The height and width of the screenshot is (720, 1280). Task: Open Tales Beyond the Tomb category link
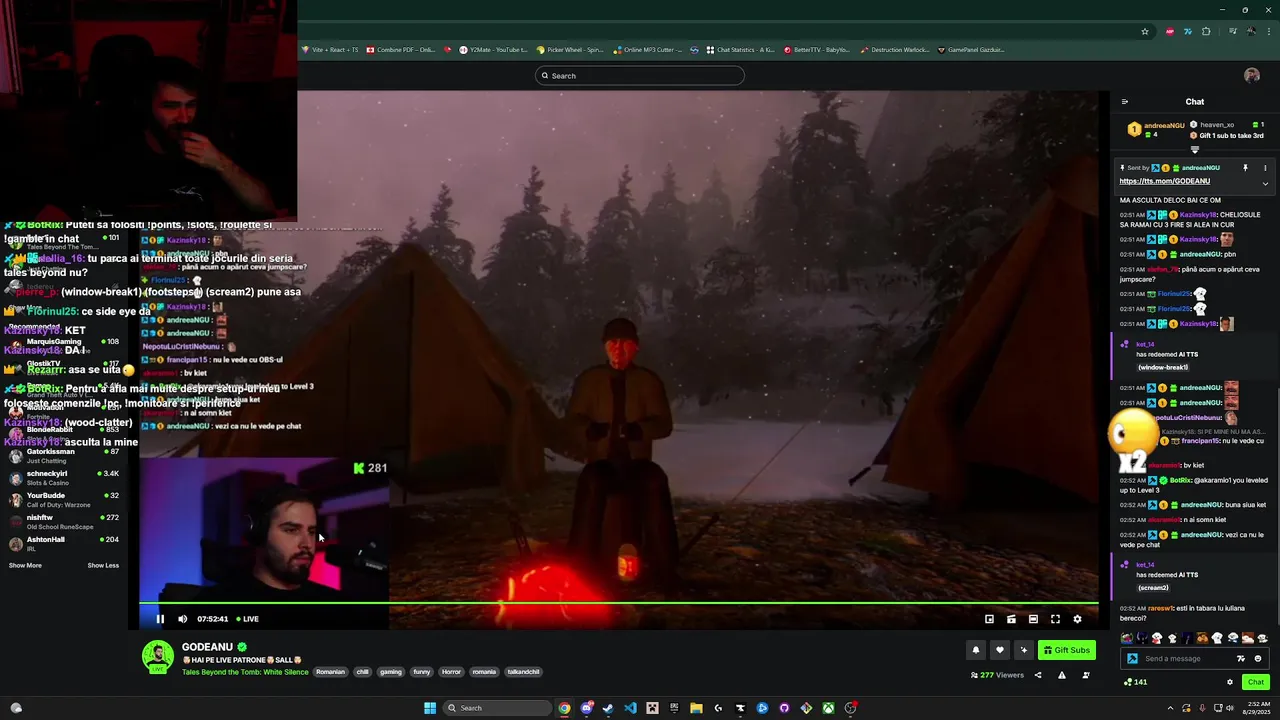(245, 672)
